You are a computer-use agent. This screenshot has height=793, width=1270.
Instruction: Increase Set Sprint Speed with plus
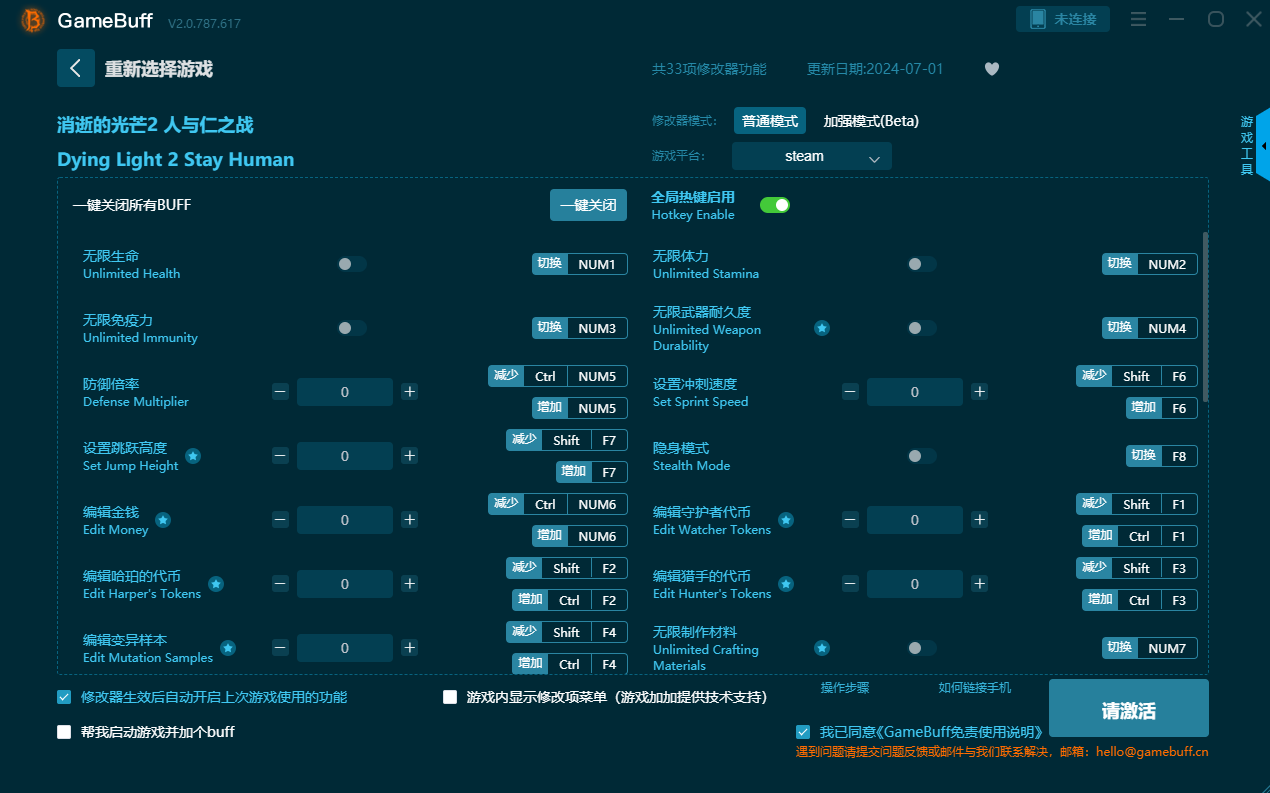979,392
